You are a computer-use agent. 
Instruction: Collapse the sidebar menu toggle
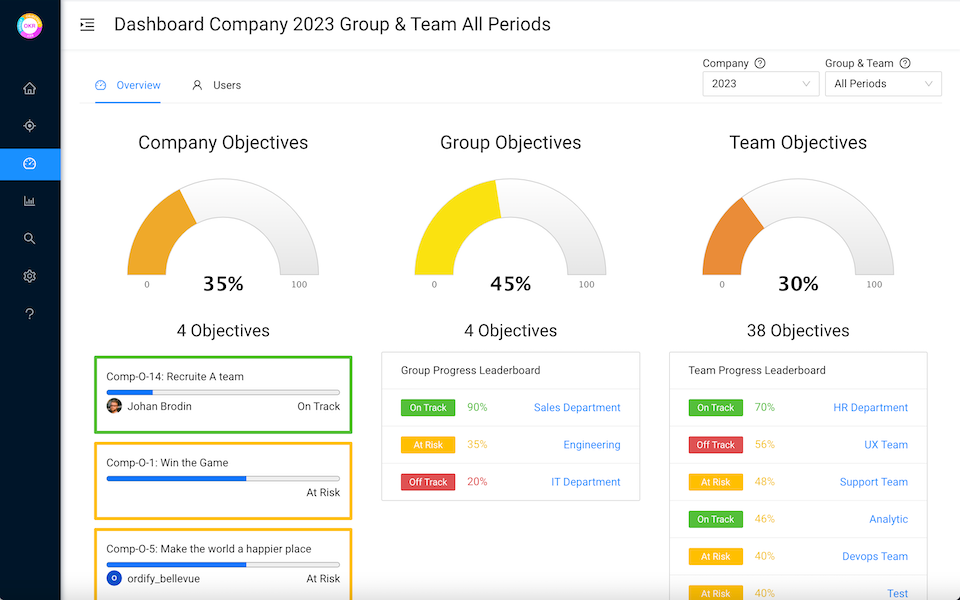point(88,25)
